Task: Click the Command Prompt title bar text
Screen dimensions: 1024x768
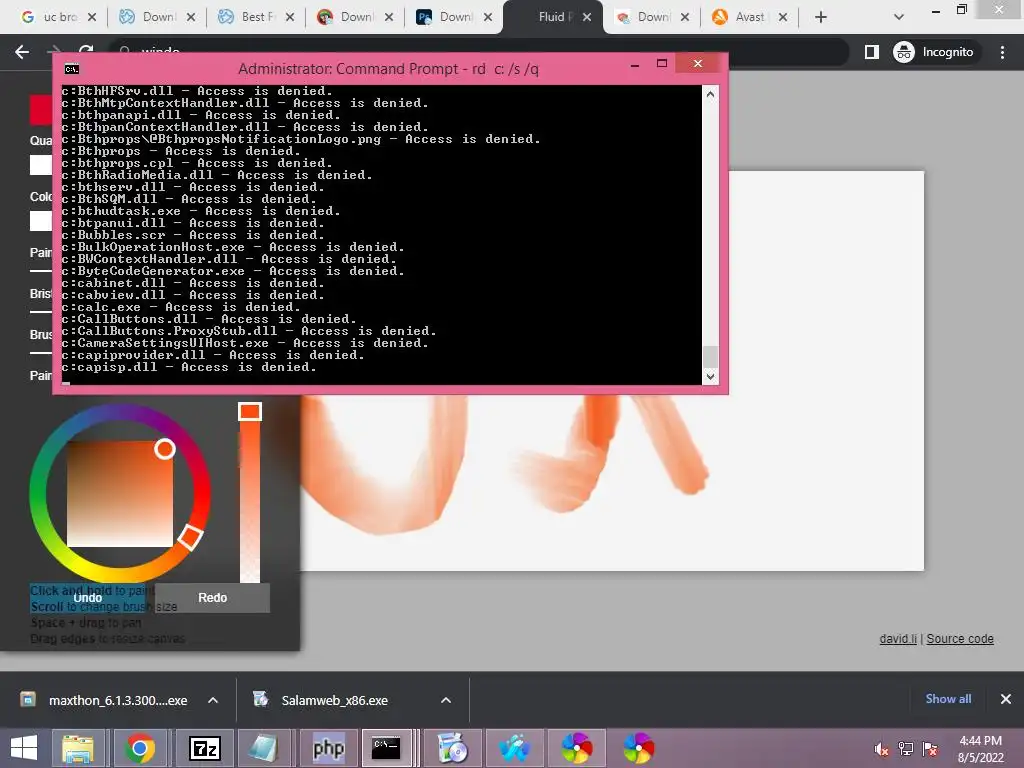Action: point(388,69)
